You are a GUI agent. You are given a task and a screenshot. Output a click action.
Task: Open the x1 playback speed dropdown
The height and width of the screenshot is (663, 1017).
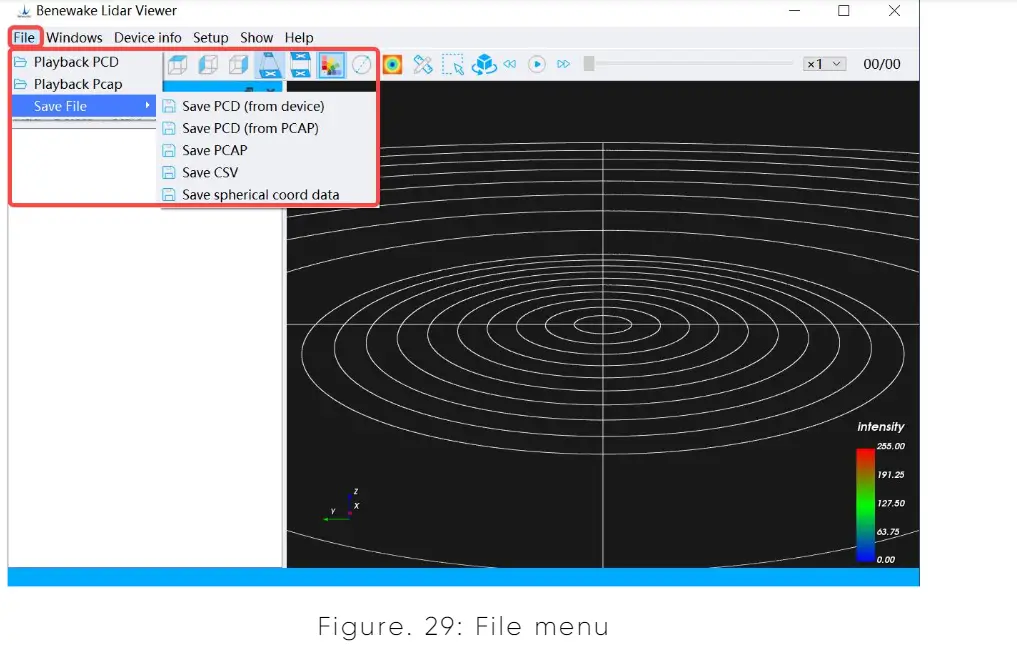click(x=824, y=64)
